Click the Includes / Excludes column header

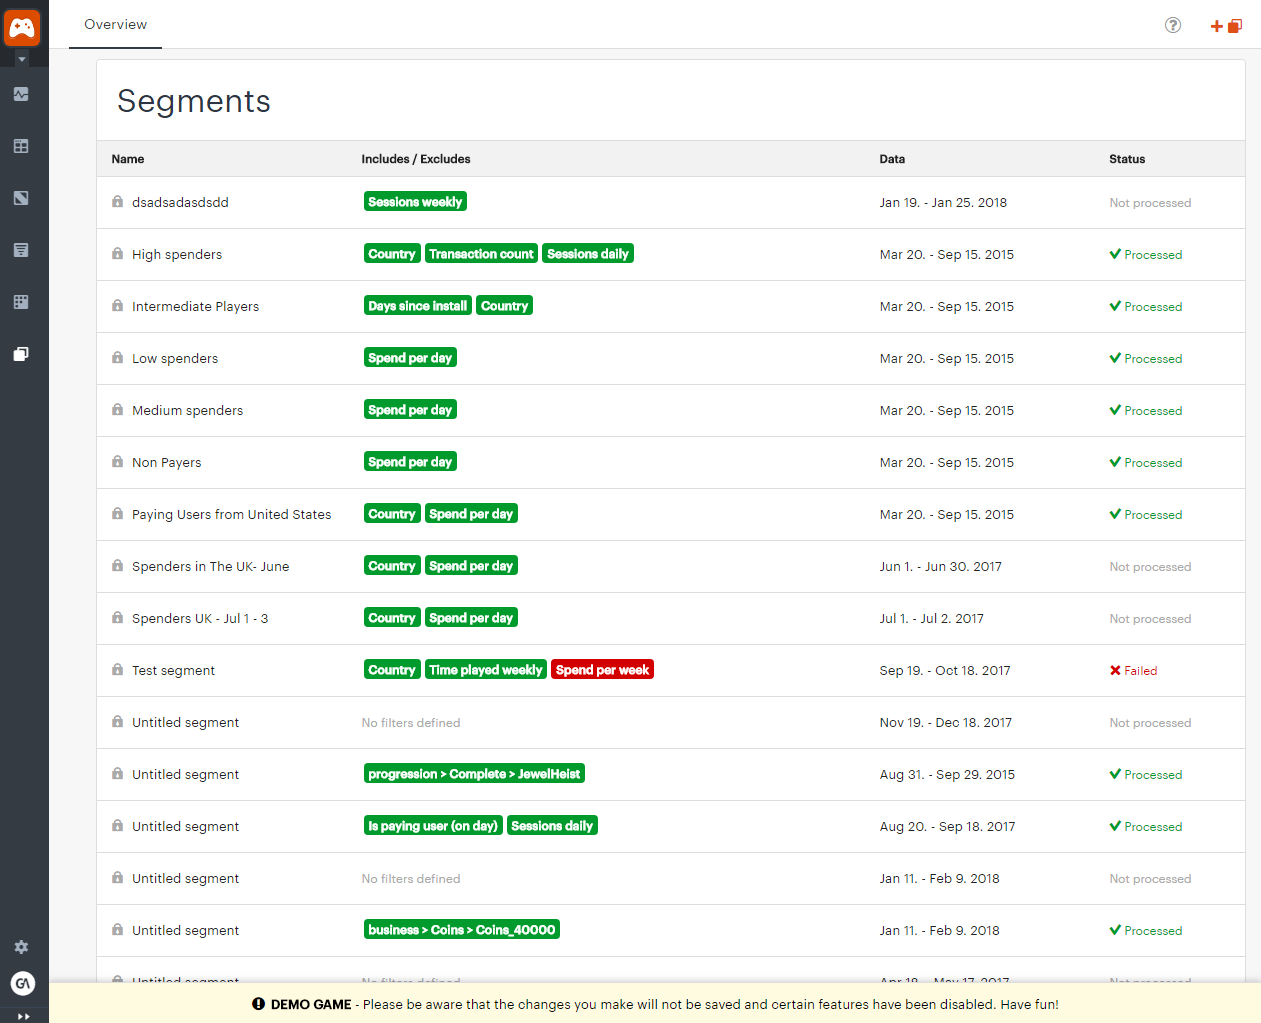(x=416, y=159)
